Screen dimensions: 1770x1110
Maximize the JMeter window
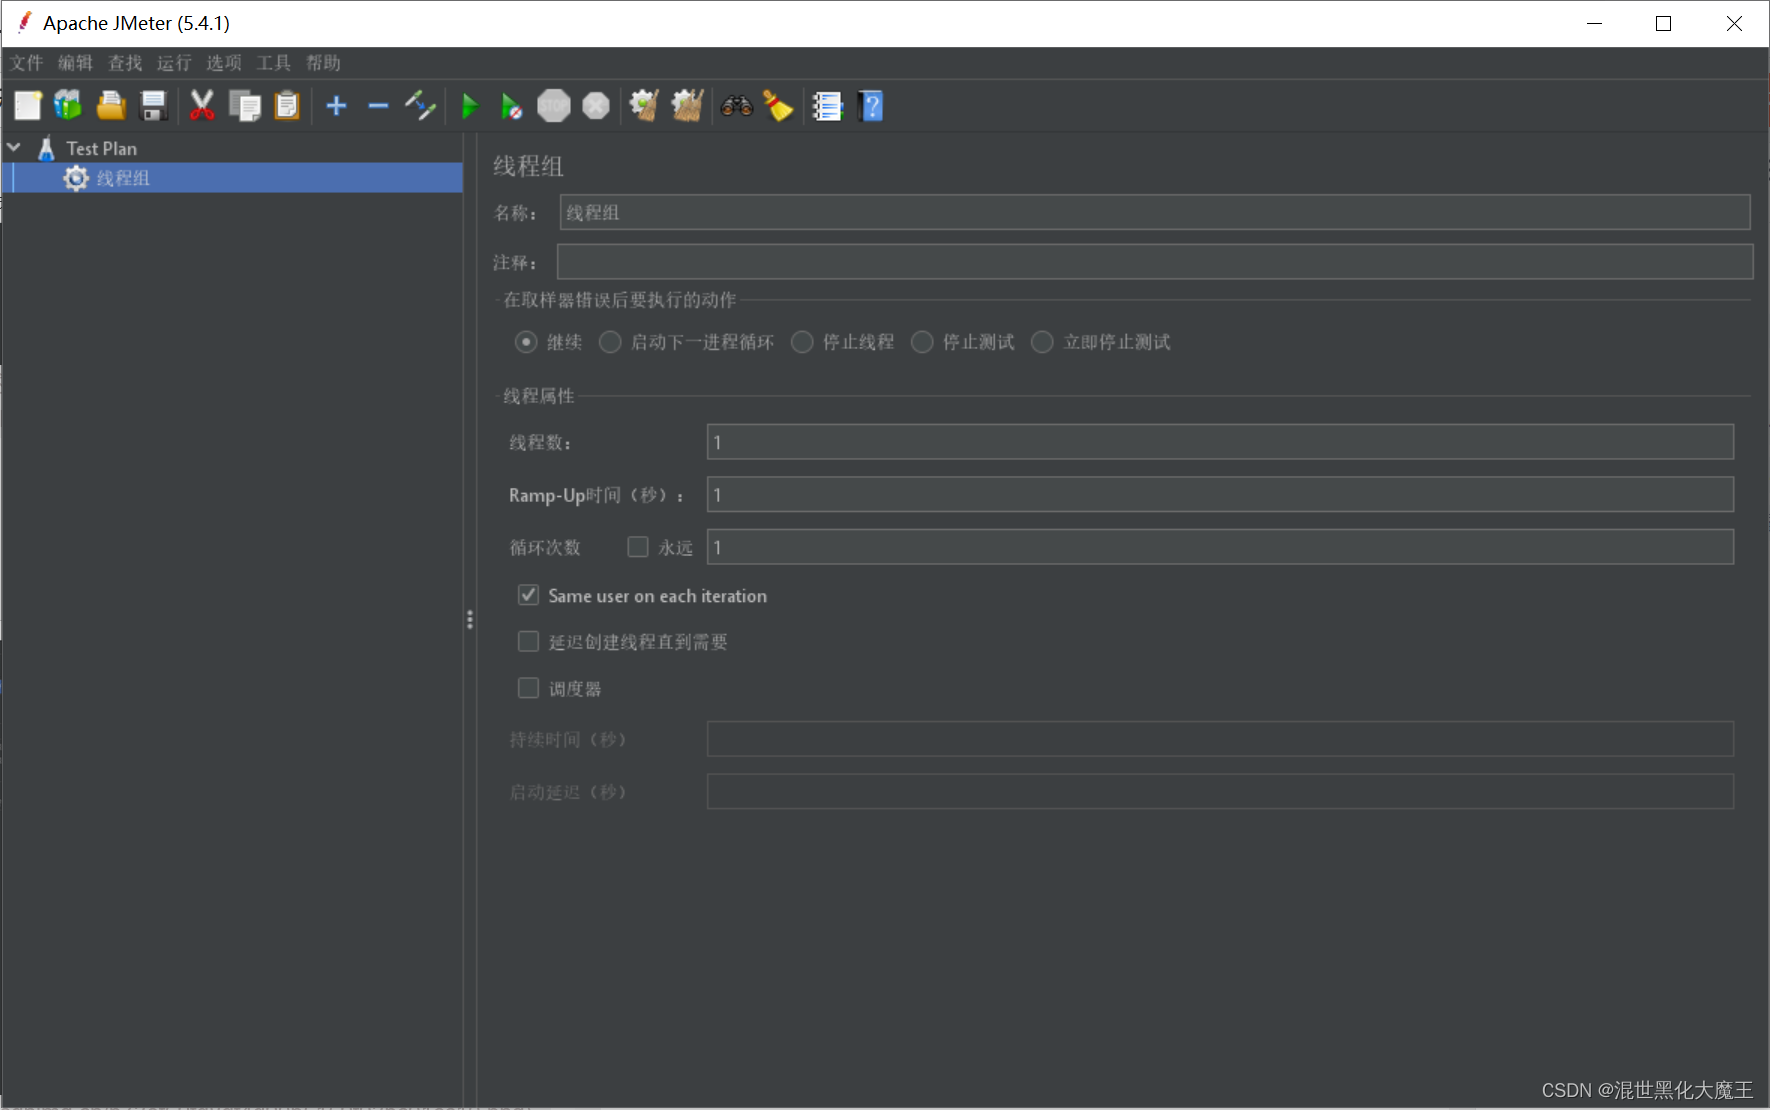pos(1663,23)
